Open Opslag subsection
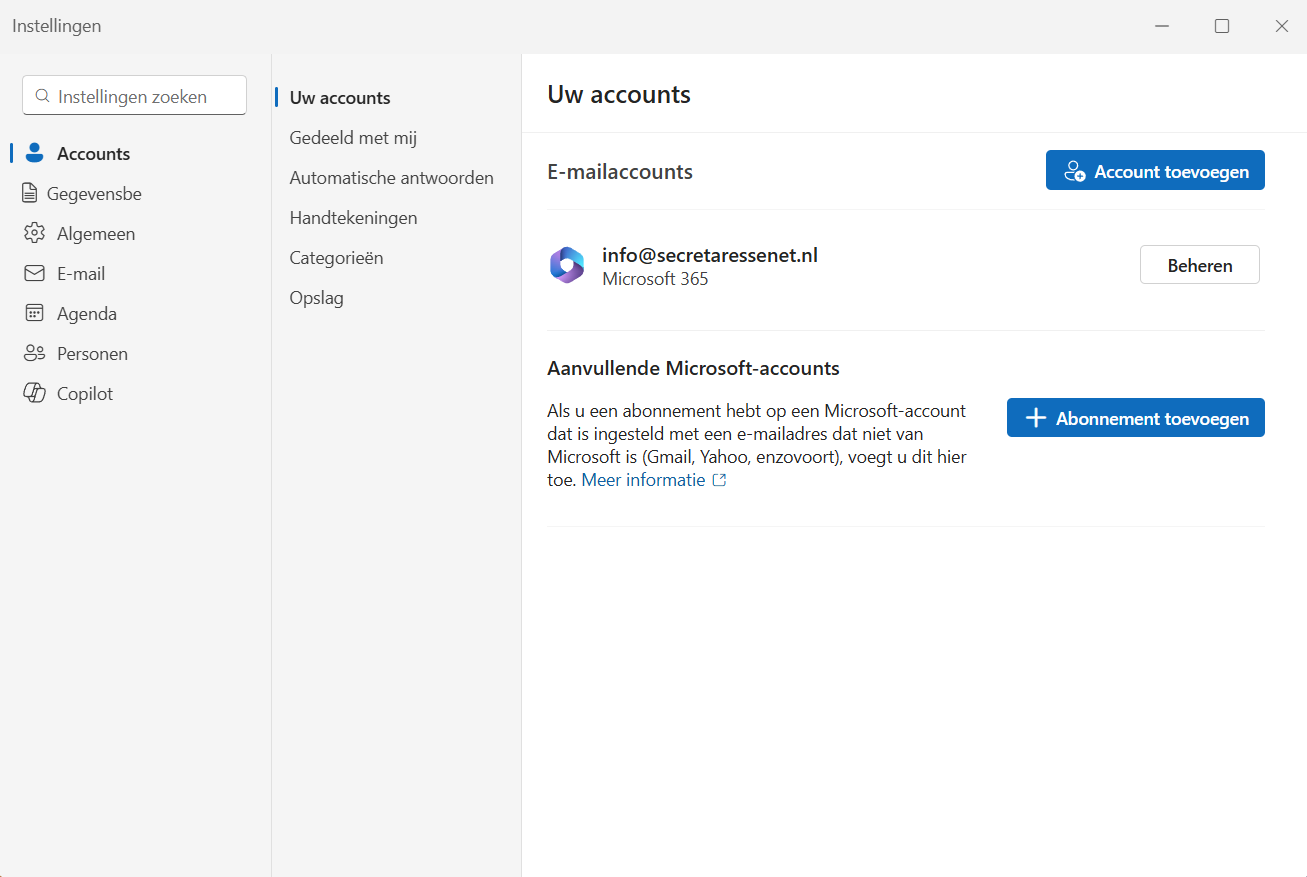1307x877 pixels. (x=316, y=298)
